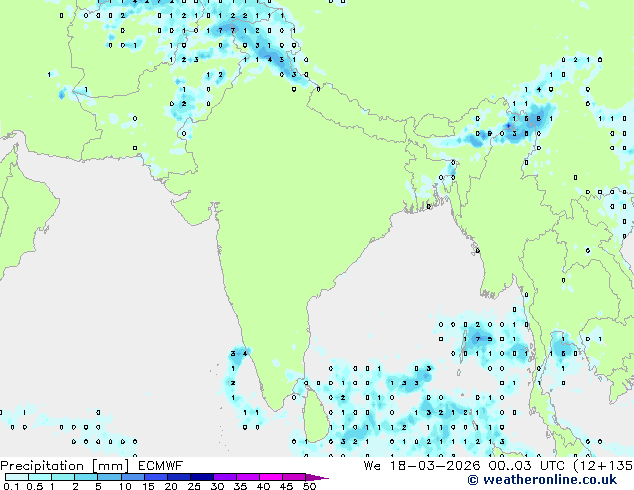634x490 pixels.
Task: Click the '10' legend scale label
Action: click(x=125, y=486)
